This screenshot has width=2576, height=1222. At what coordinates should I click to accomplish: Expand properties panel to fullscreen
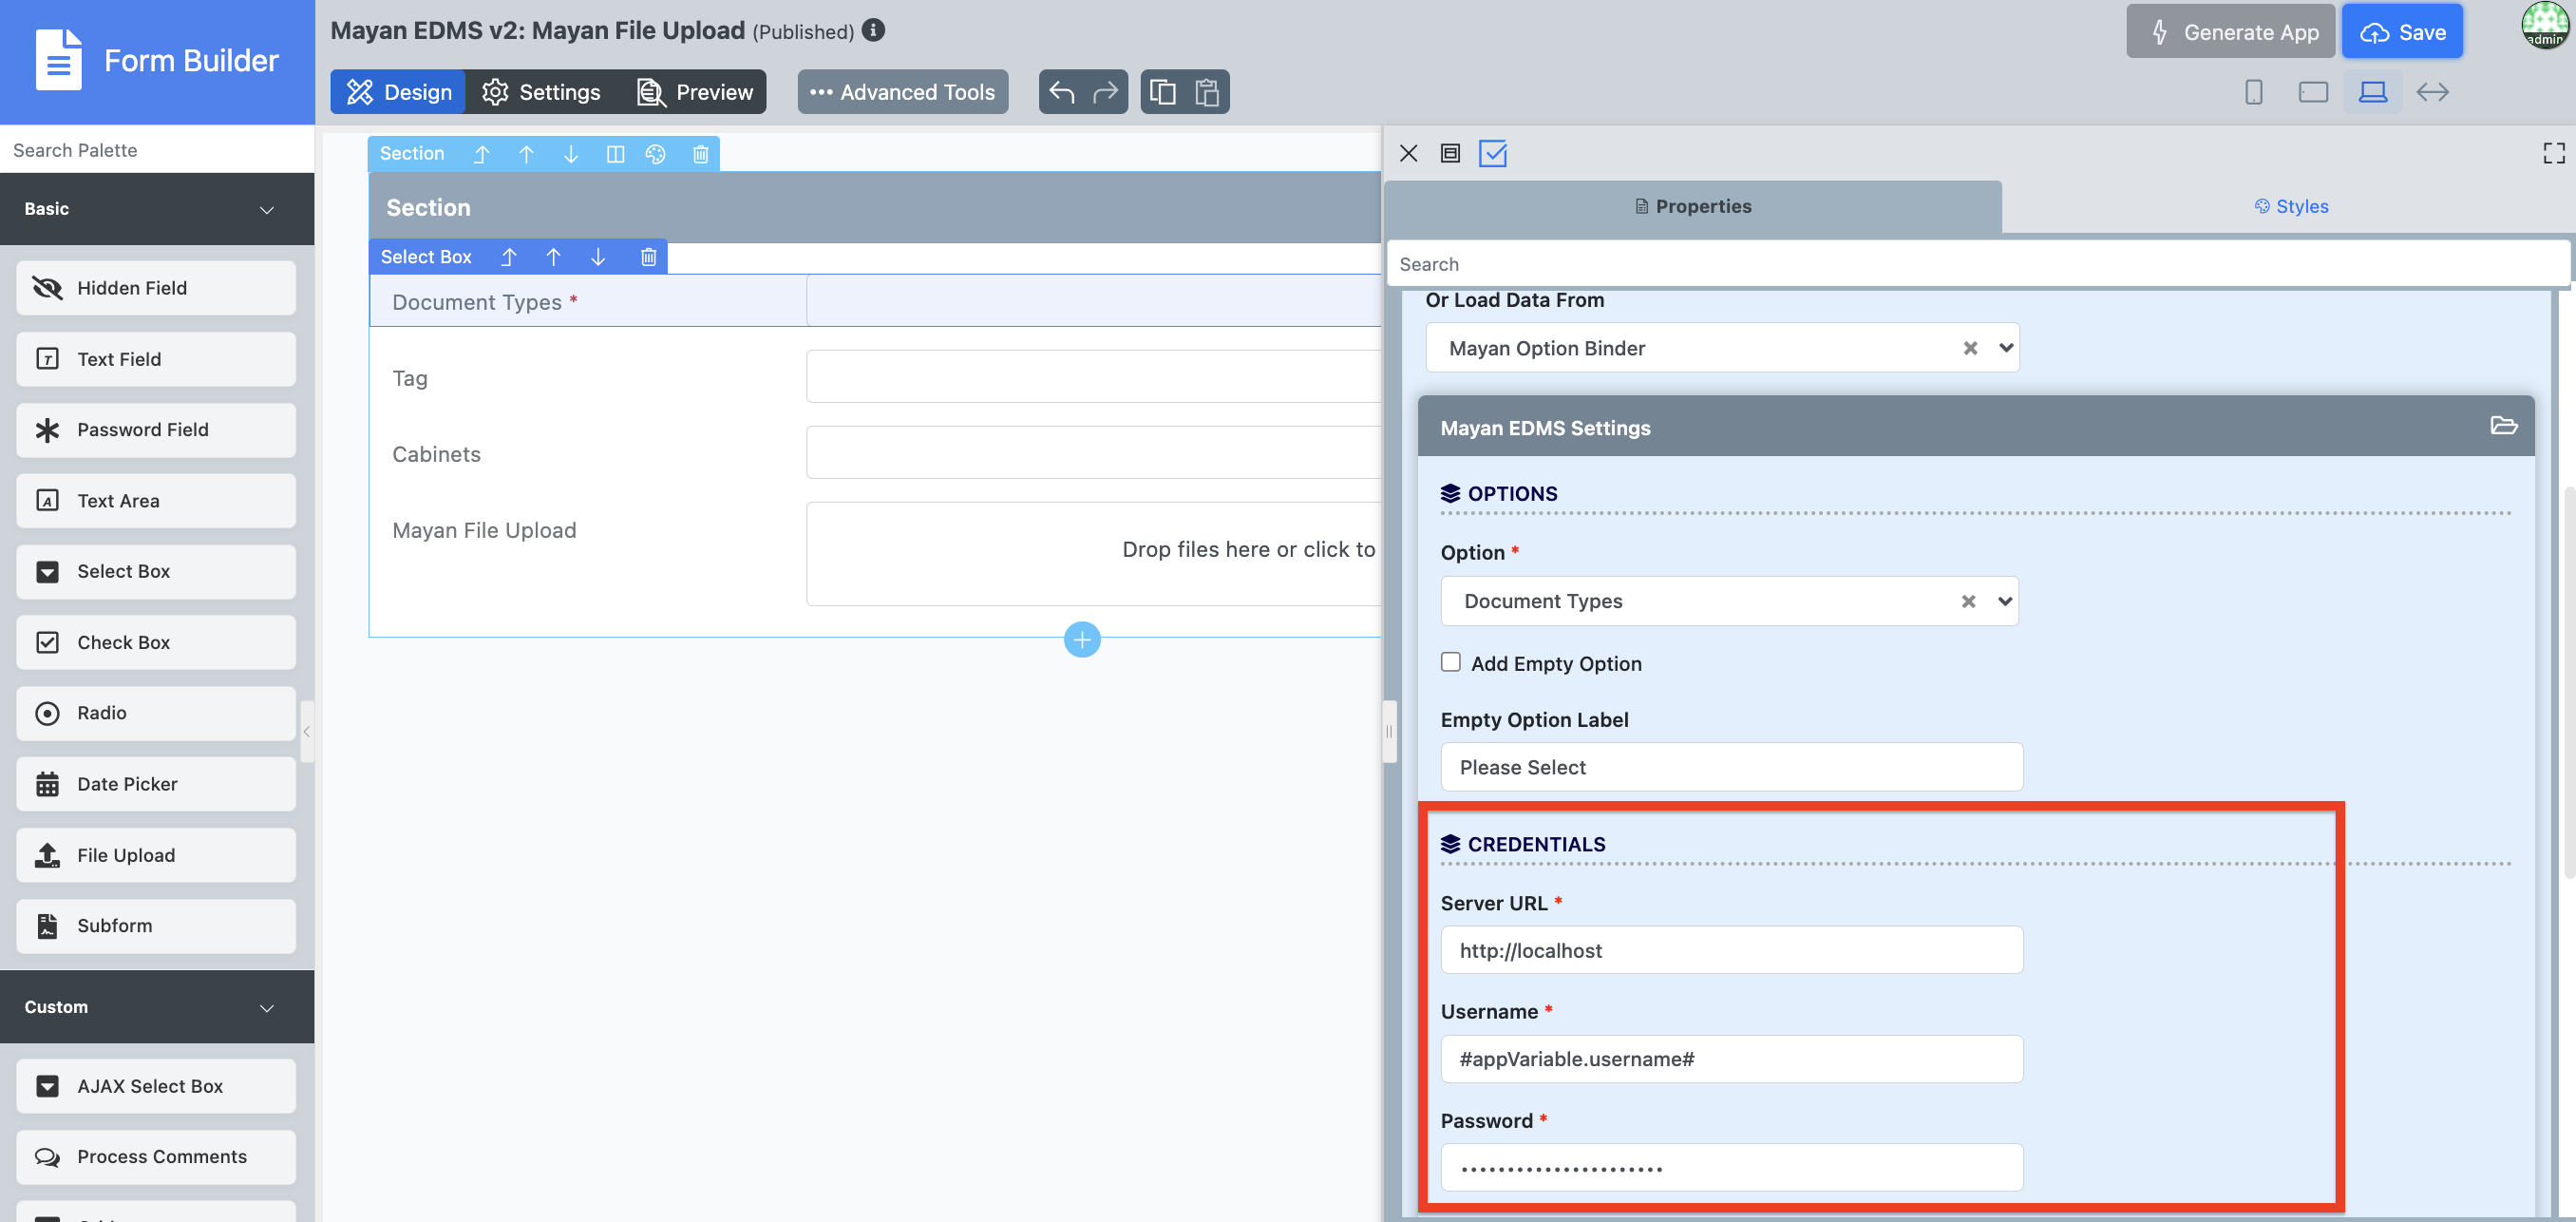tap(2553, 153)
